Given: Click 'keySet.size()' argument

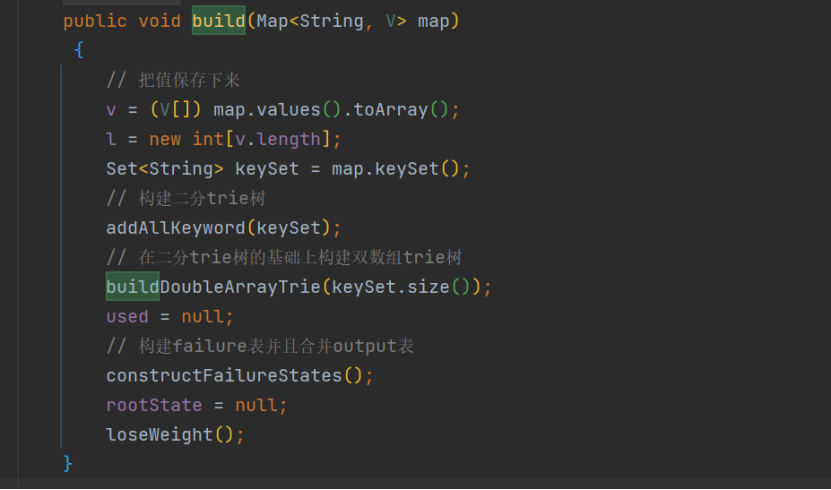Looking at the screenshot, I should click(x=401, y=287).
